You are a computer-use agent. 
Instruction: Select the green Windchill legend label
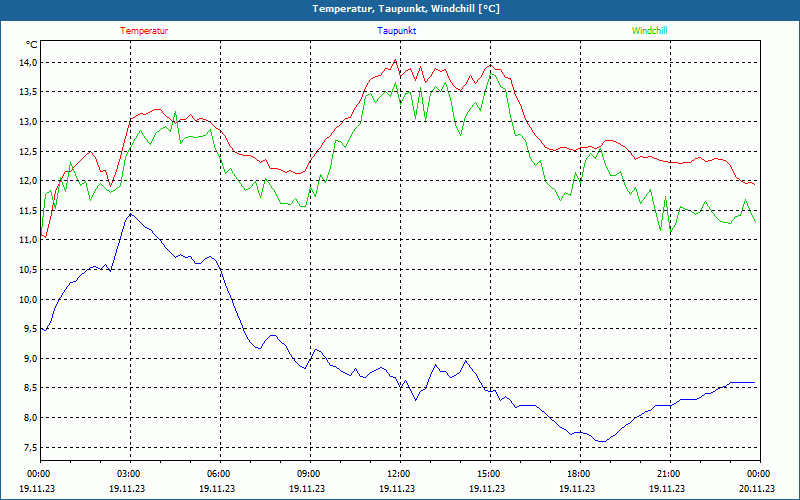[649, 31]
